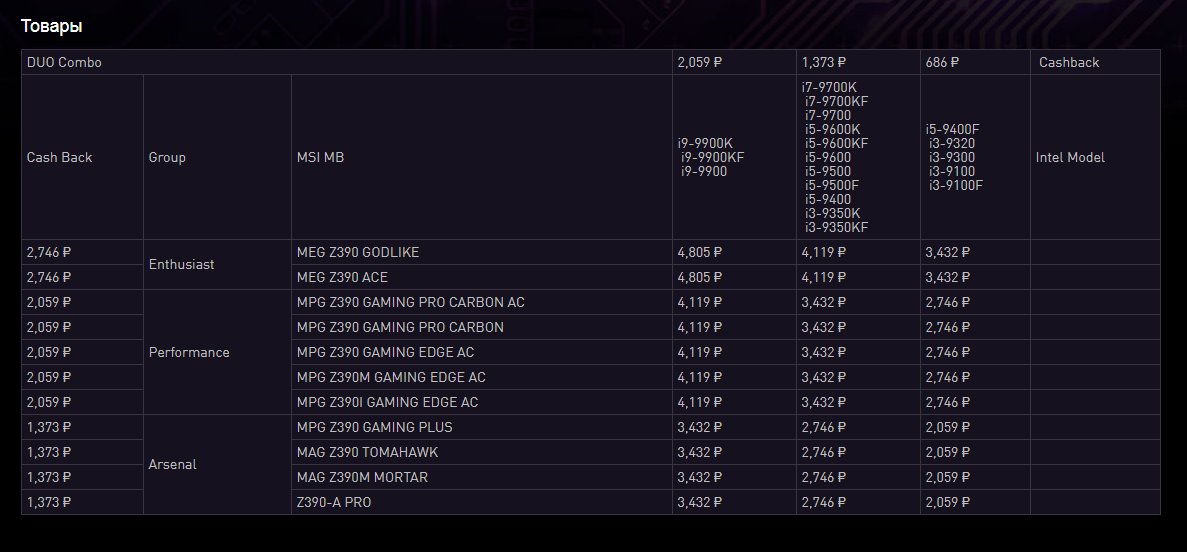Click the 'Group' column header
Screen dimensions: 1187x552
(217, 157)
